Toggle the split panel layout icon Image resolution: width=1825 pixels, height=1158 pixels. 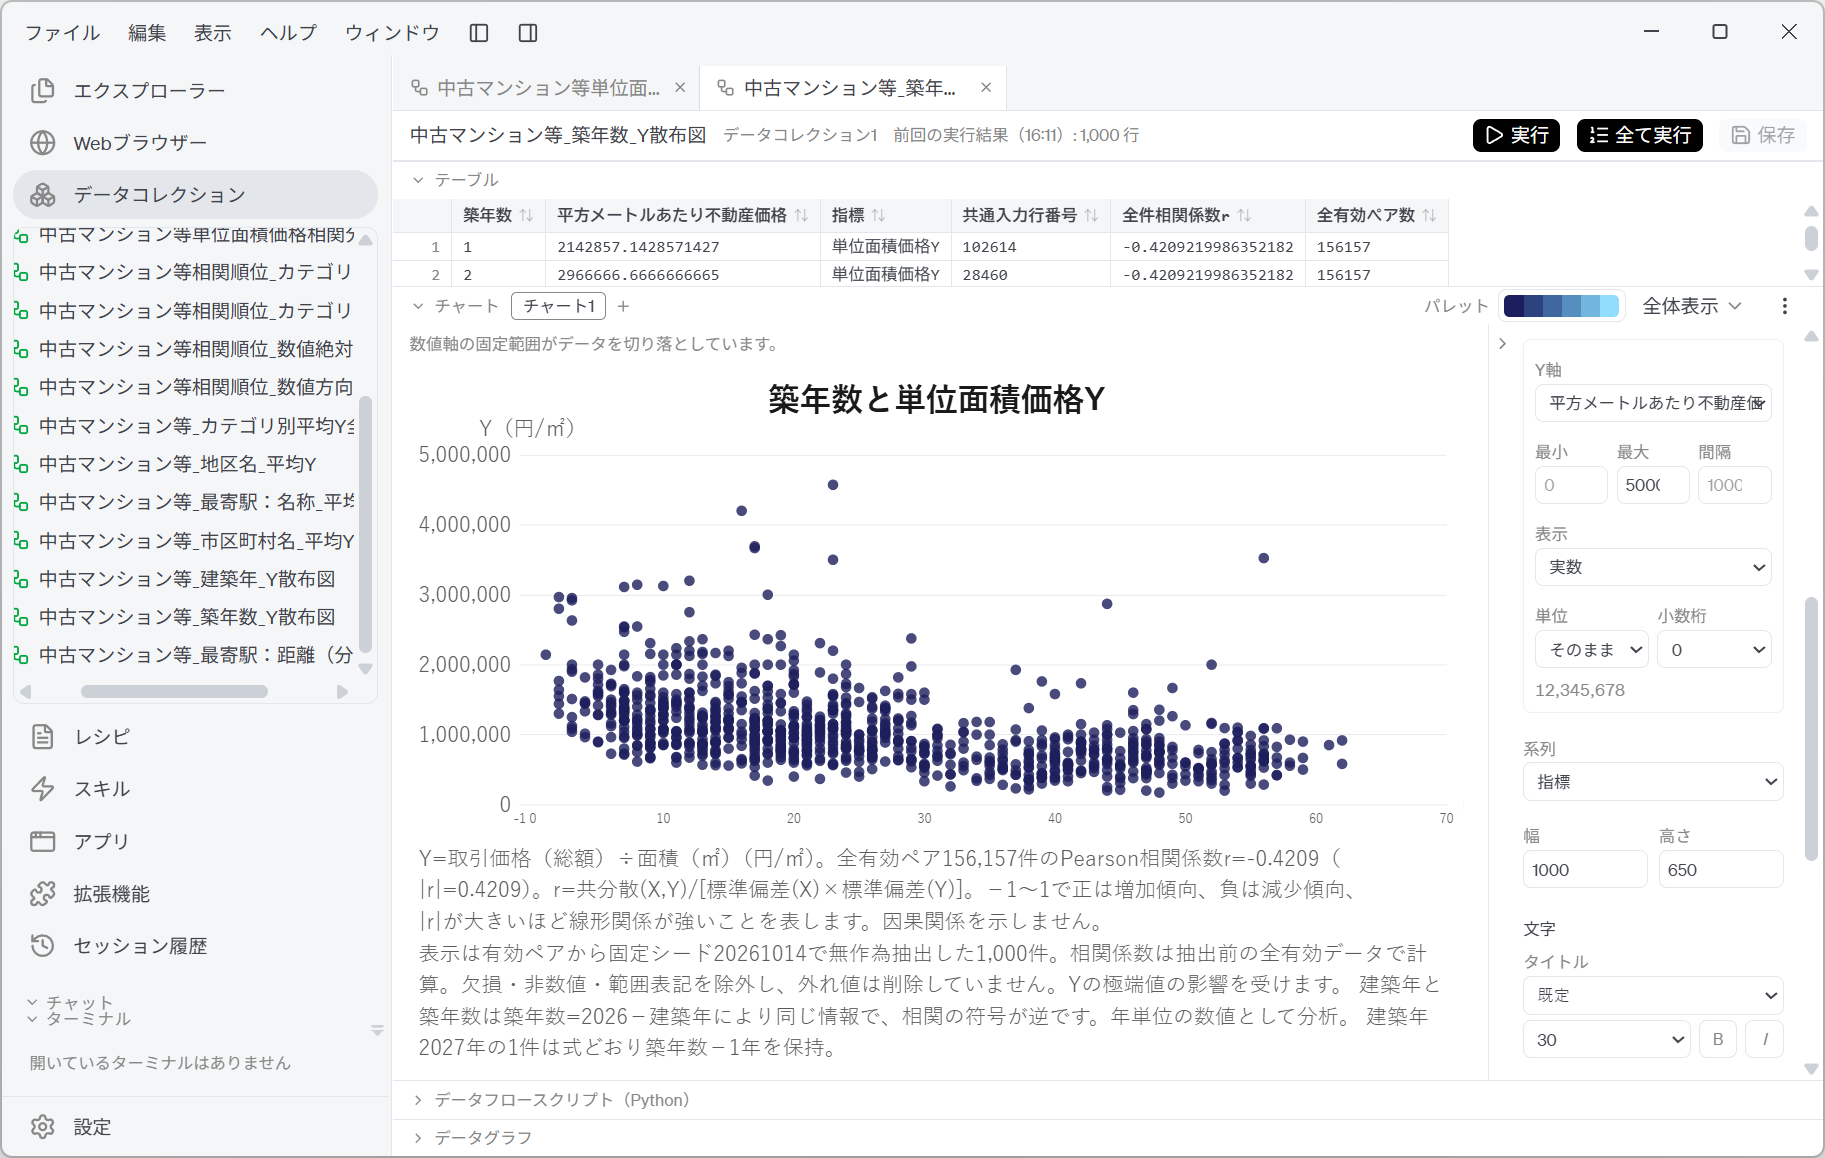(x=528, y=33)
